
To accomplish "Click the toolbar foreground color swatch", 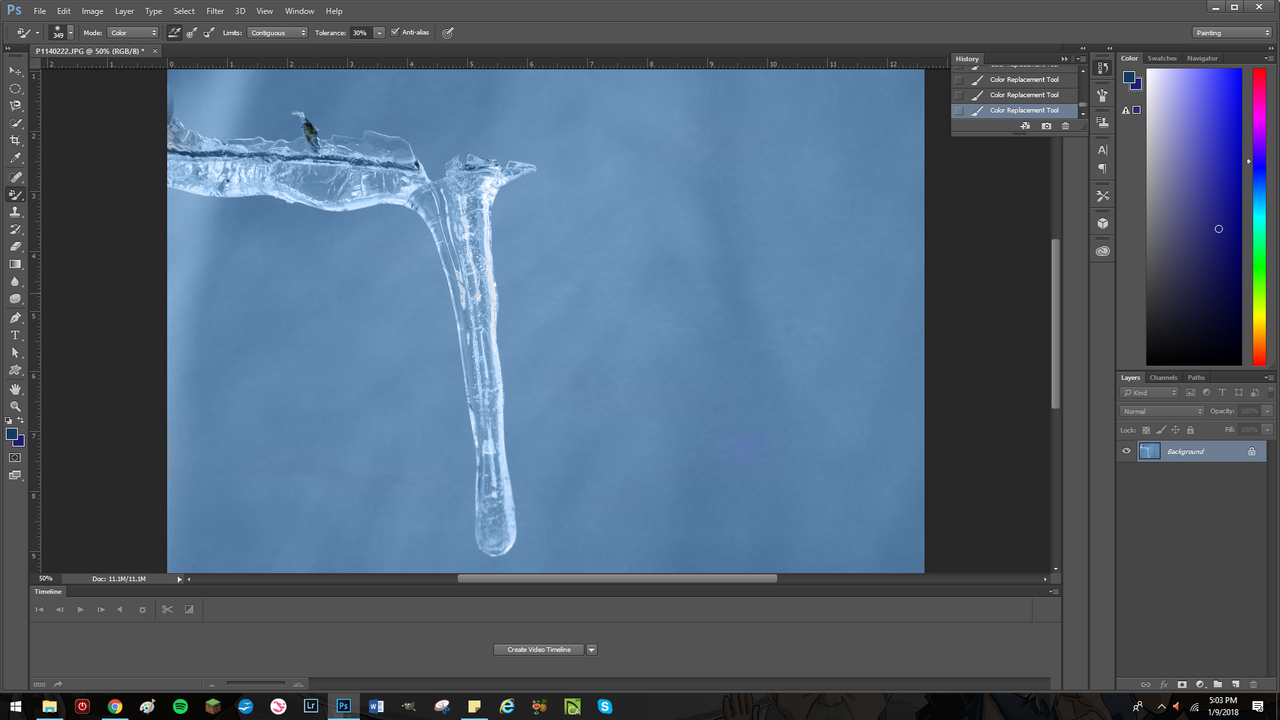I will click(12, 434).
